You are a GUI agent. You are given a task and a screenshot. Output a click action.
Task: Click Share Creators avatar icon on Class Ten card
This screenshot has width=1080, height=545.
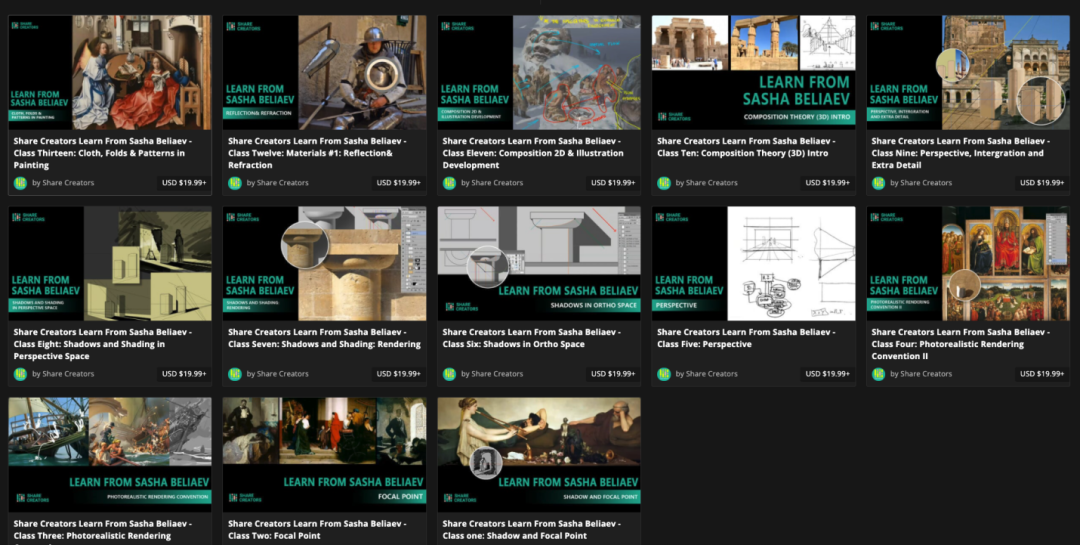[664, 183]
